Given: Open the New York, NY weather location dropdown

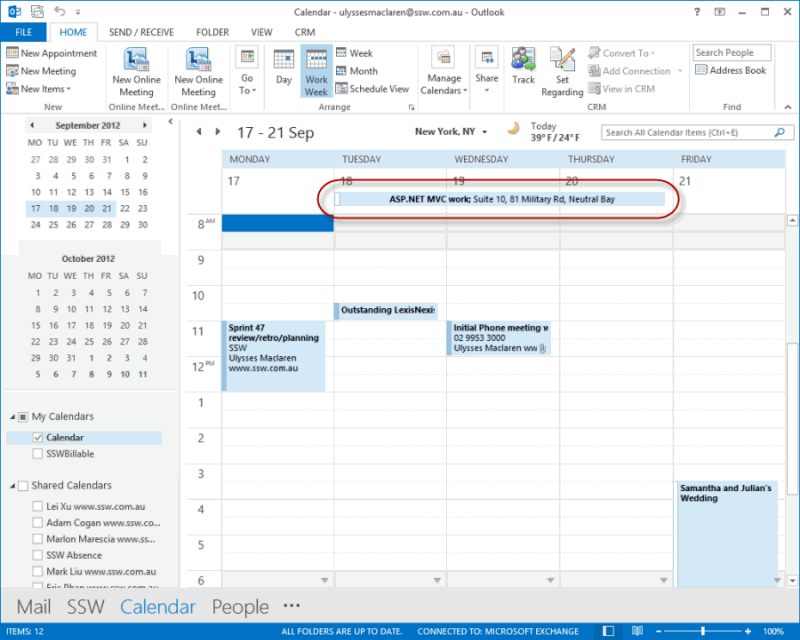Looking at the screenshot, I should point(484,132).
